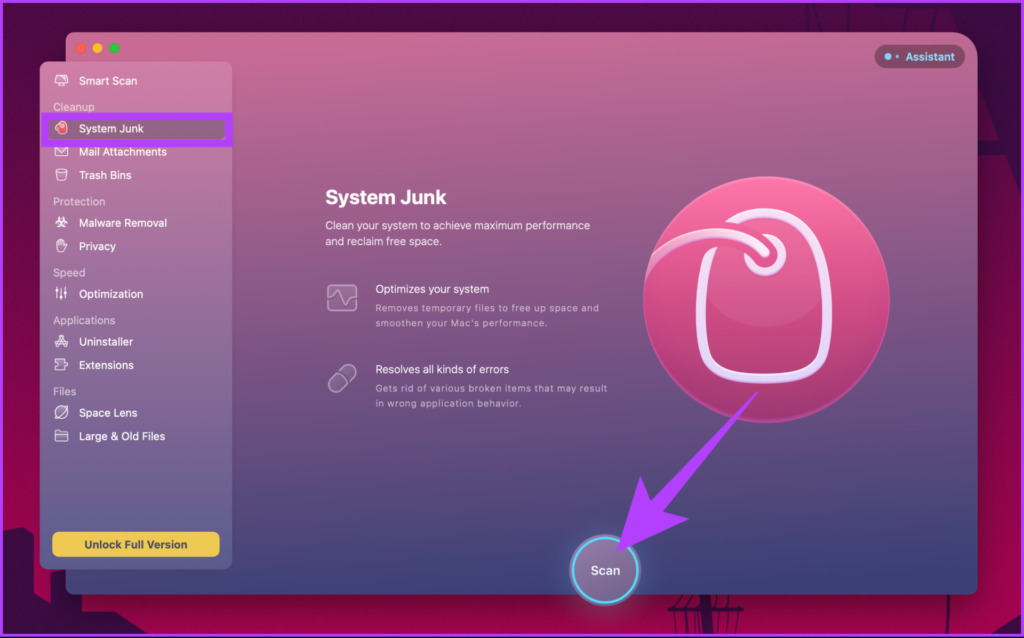Click the large pink System Junk illustration

(x=766, y=299)
